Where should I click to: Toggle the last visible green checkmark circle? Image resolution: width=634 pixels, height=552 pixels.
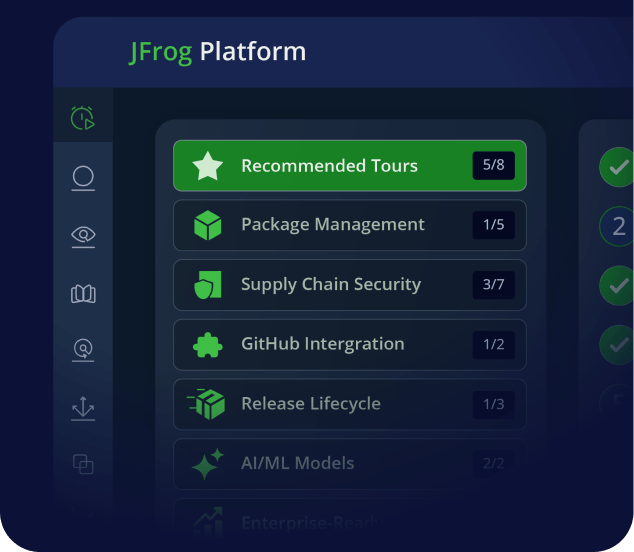pyautogui.click(x=616, y=345)
